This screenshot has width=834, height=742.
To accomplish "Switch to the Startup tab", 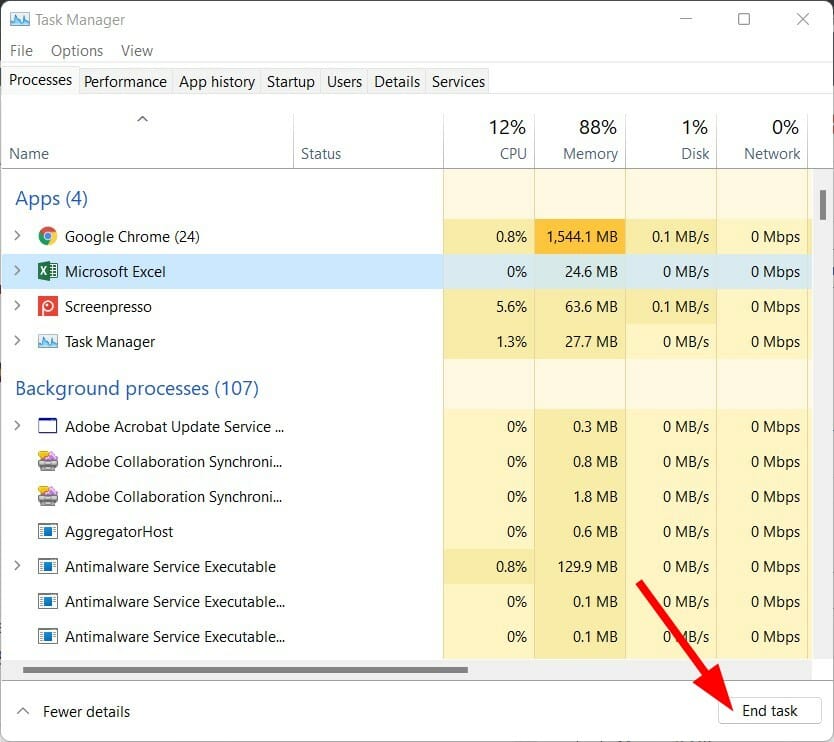I will [290, 81].
